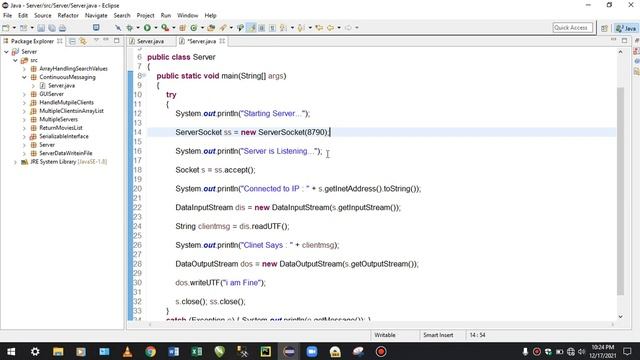
Task: Toggle Mark Occurrences highlighted button
Action: 251,28
